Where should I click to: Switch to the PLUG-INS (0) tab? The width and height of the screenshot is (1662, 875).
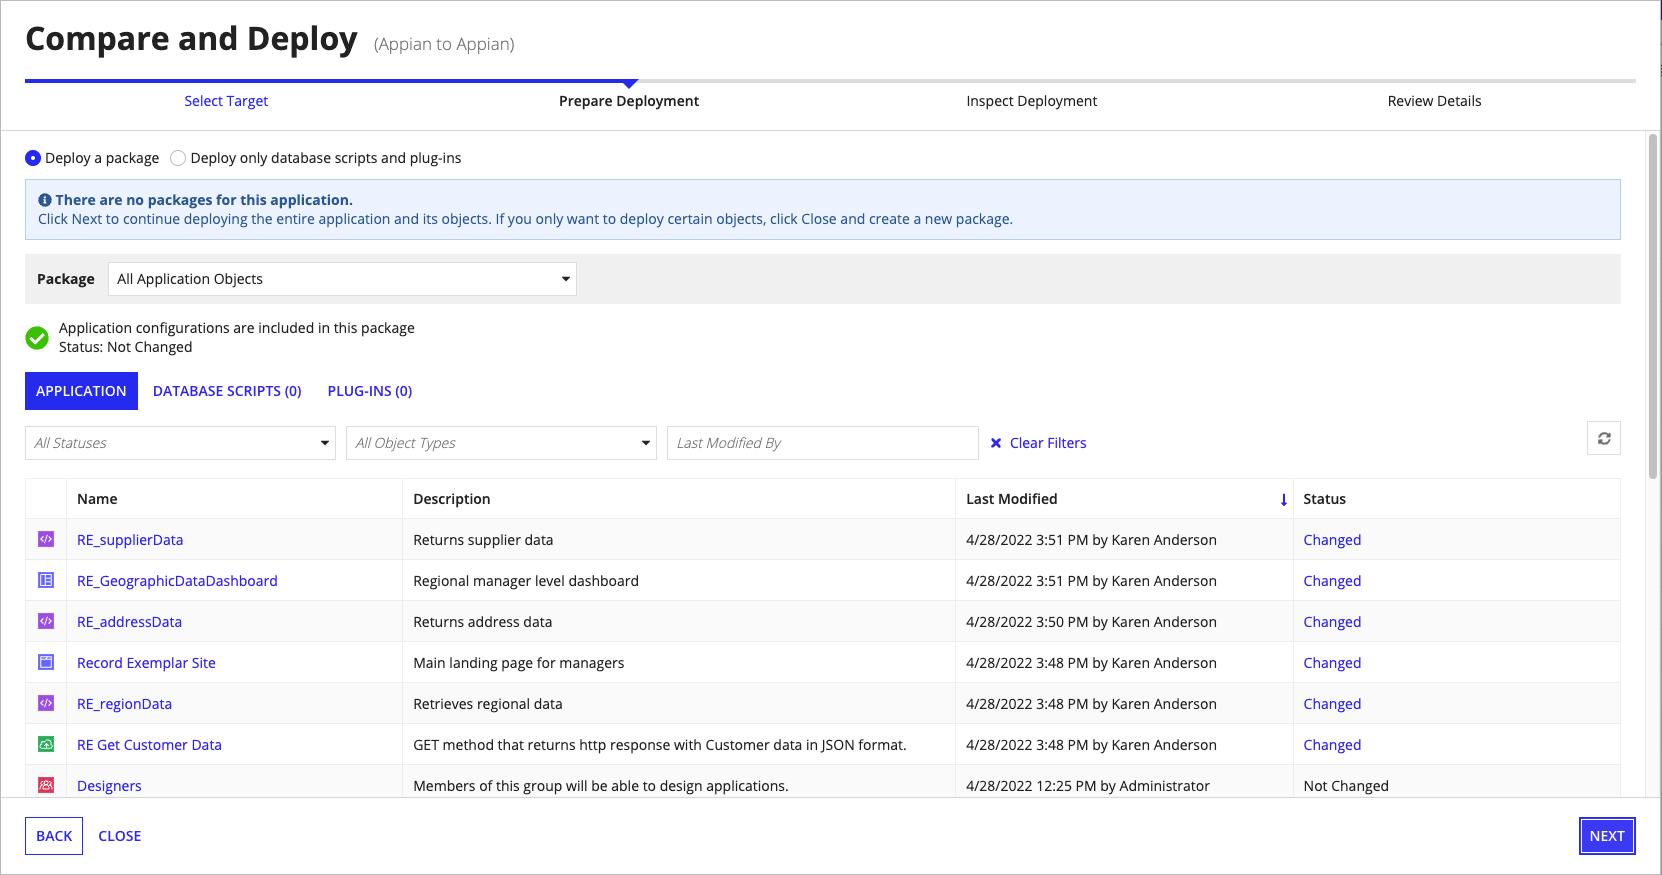coord(370,391)
